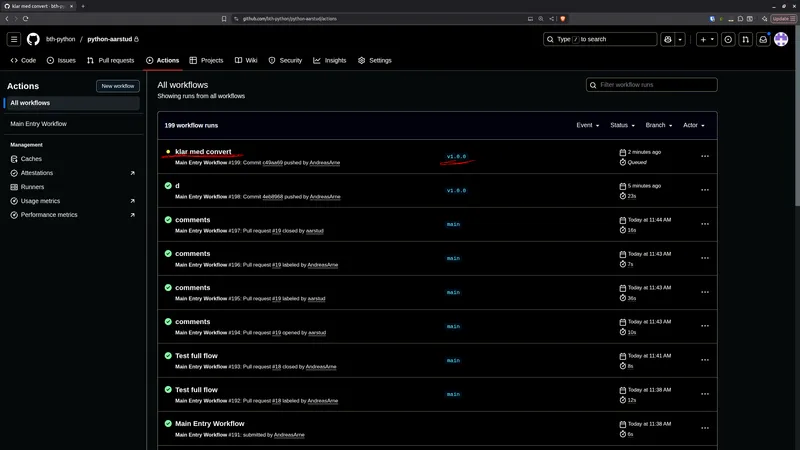Open the hamburger navigation menu
The width and height of the screenshot is (800, 450).
click(14, 39)
